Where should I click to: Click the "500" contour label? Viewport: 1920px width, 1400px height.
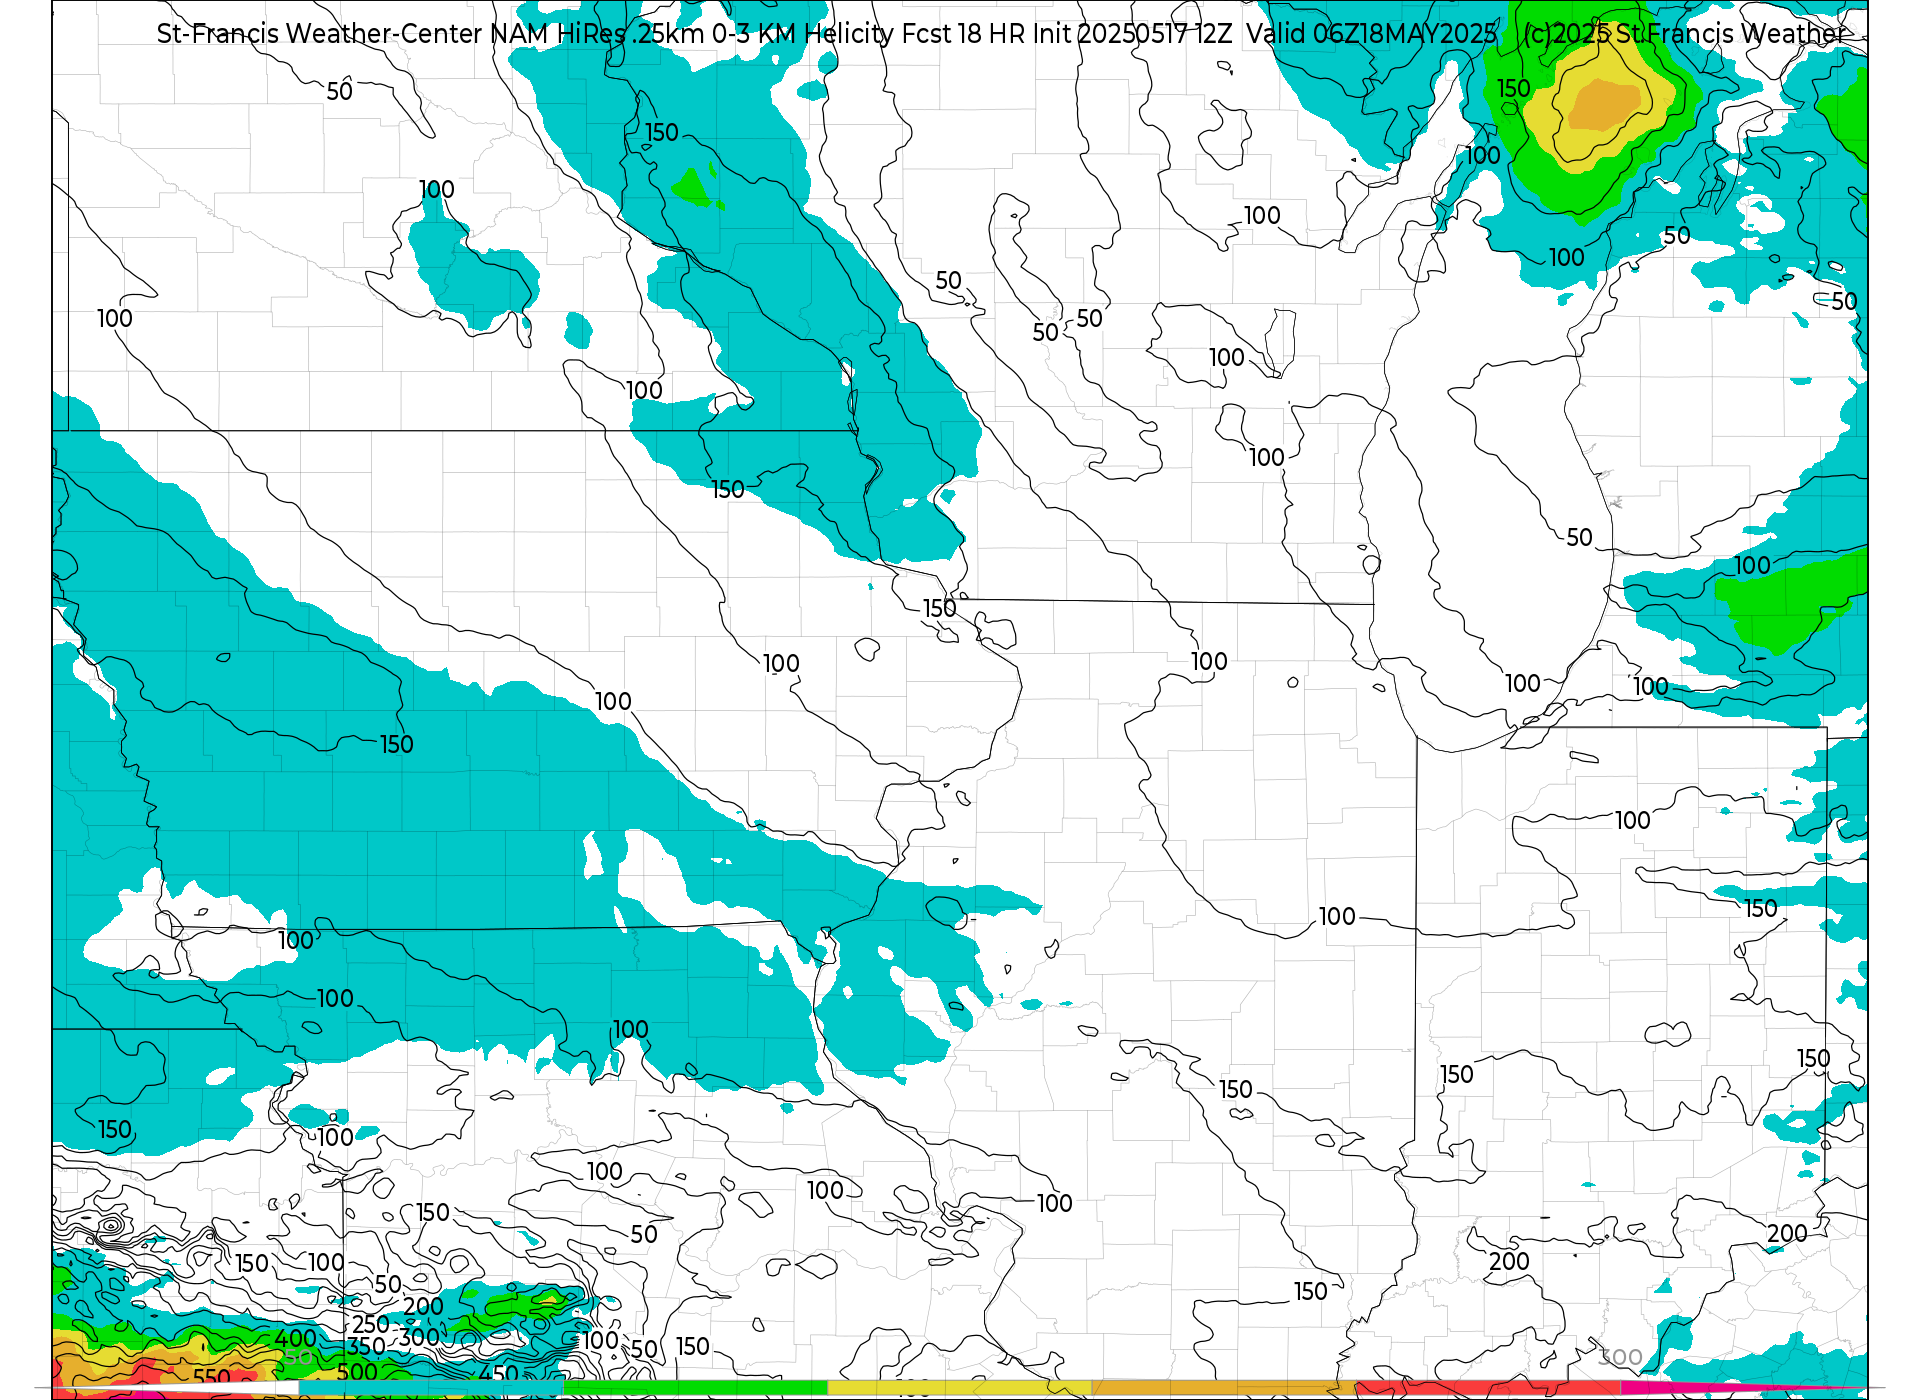click(x=357, y=1372)
